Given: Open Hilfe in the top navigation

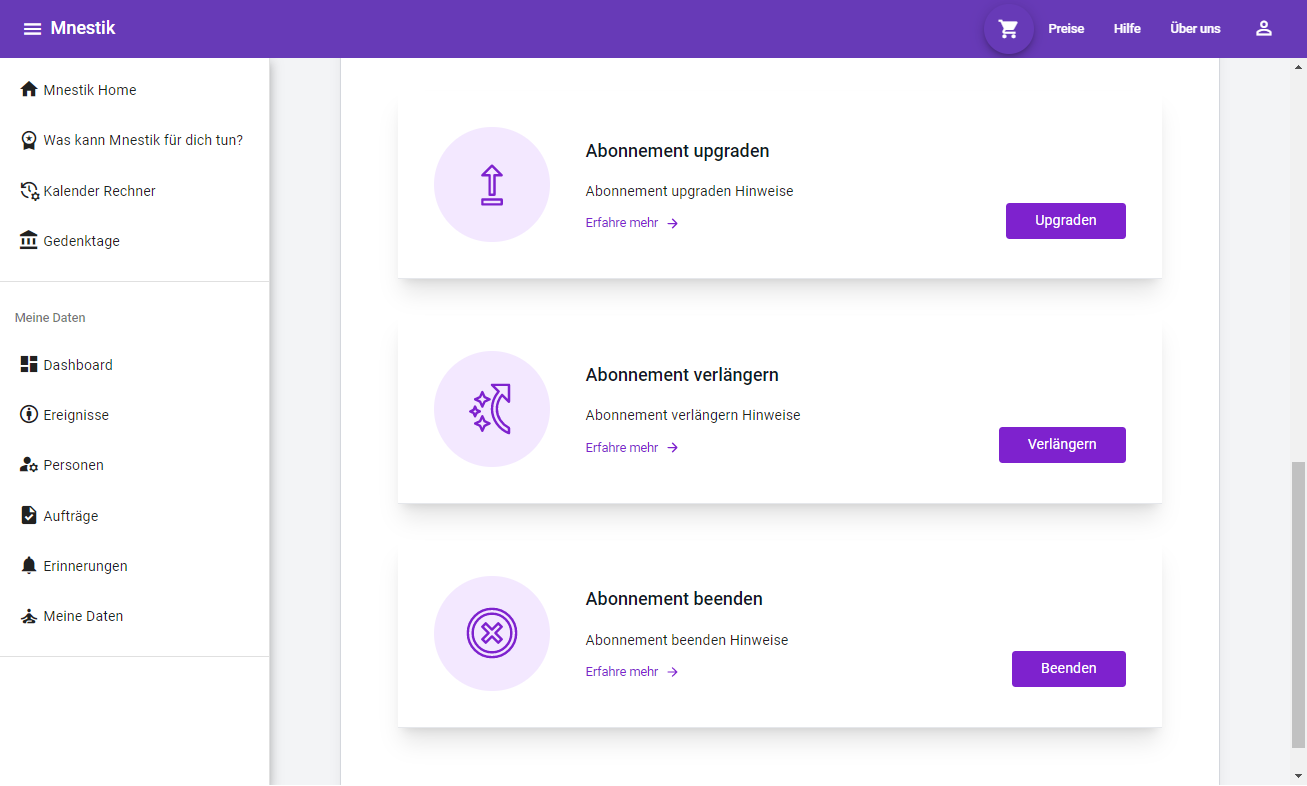Looking at the screenshot, I should pos(1127,29).
